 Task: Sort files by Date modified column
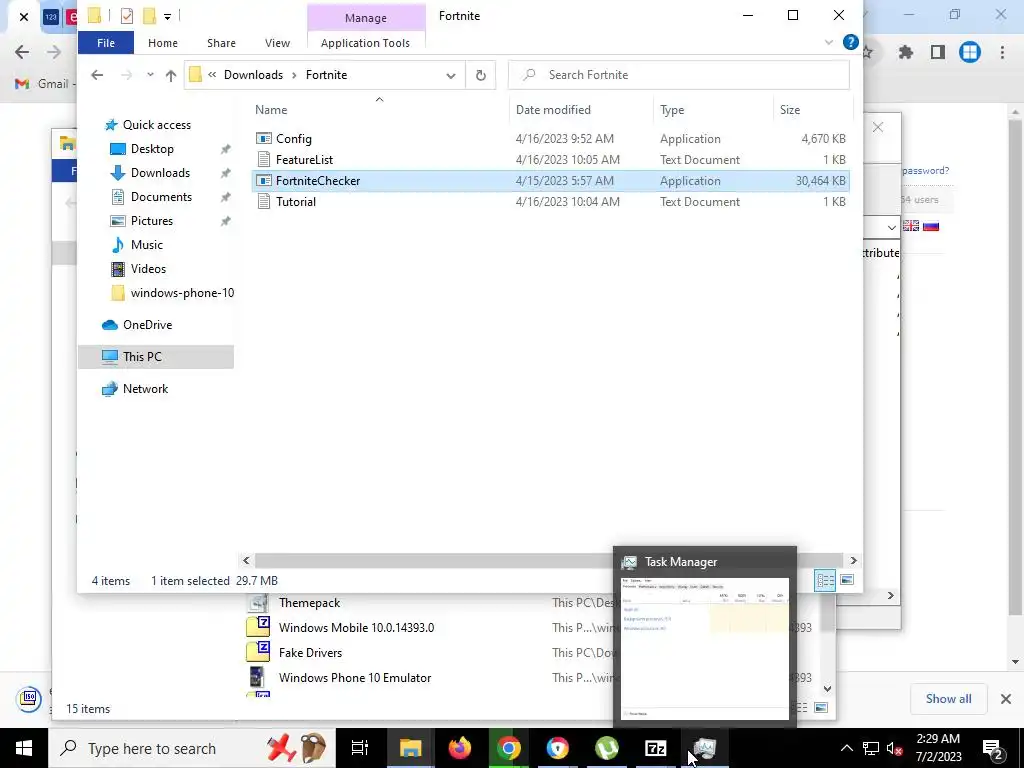click(553, 110)
